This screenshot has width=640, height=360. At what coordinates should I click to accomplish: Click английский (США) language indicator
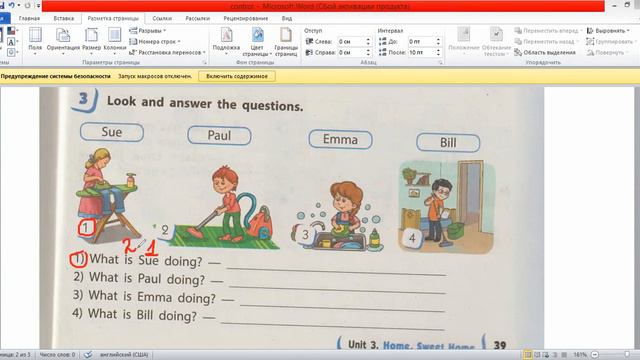click(124, 355)
